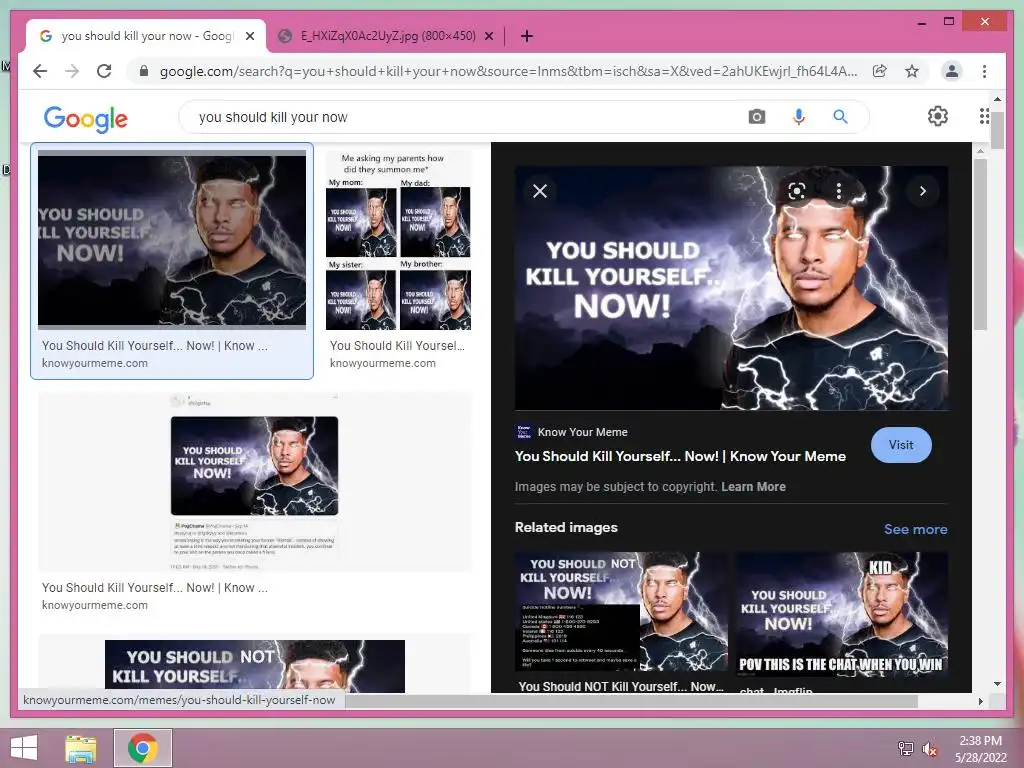Image resolution: width=1024 pixels, height=768 pixels.
Task: Click See more related images
Action: 916,529
